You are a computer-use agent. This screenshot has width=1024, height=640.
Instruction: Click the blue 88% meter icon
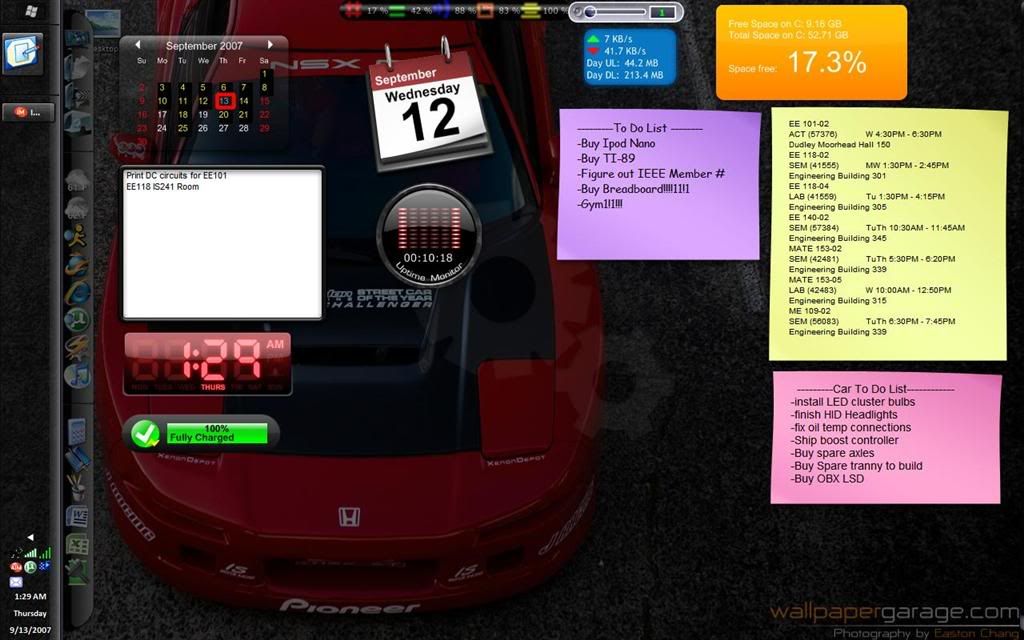(441, 10)
